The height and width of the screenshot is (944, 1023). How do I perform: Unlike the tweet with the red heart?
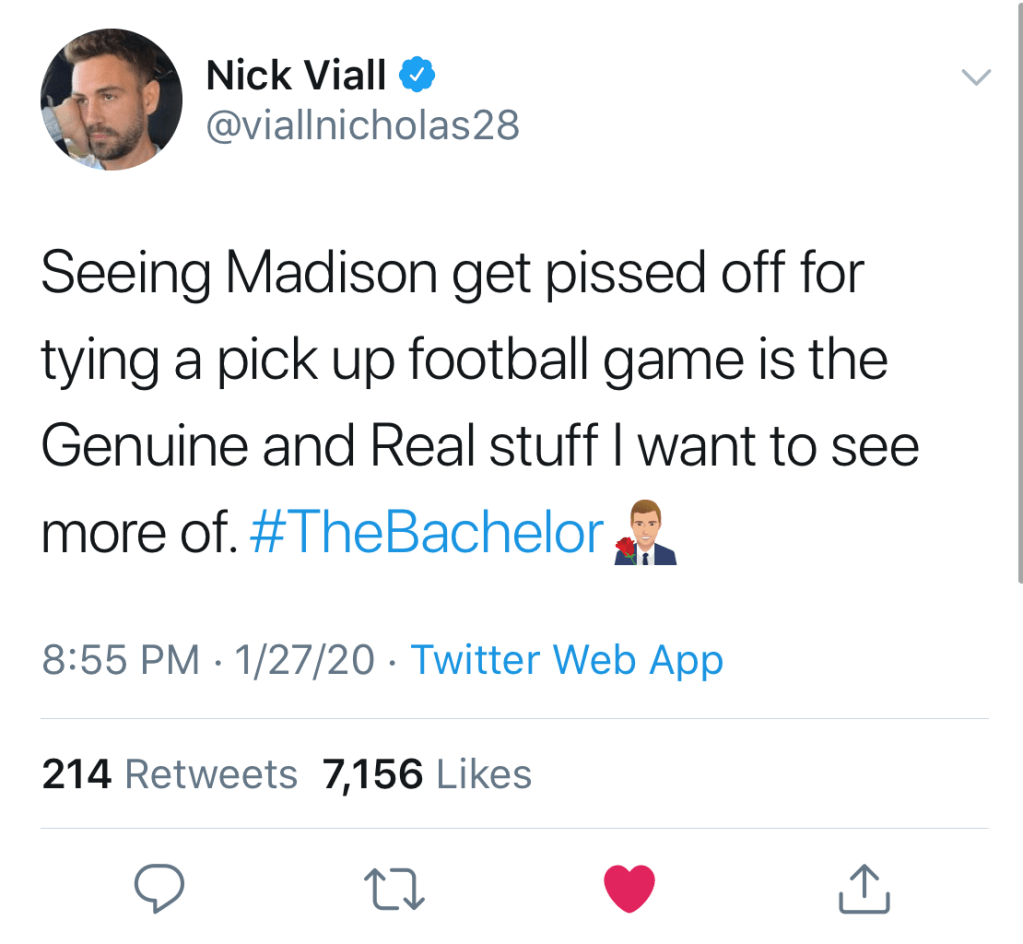630,888
